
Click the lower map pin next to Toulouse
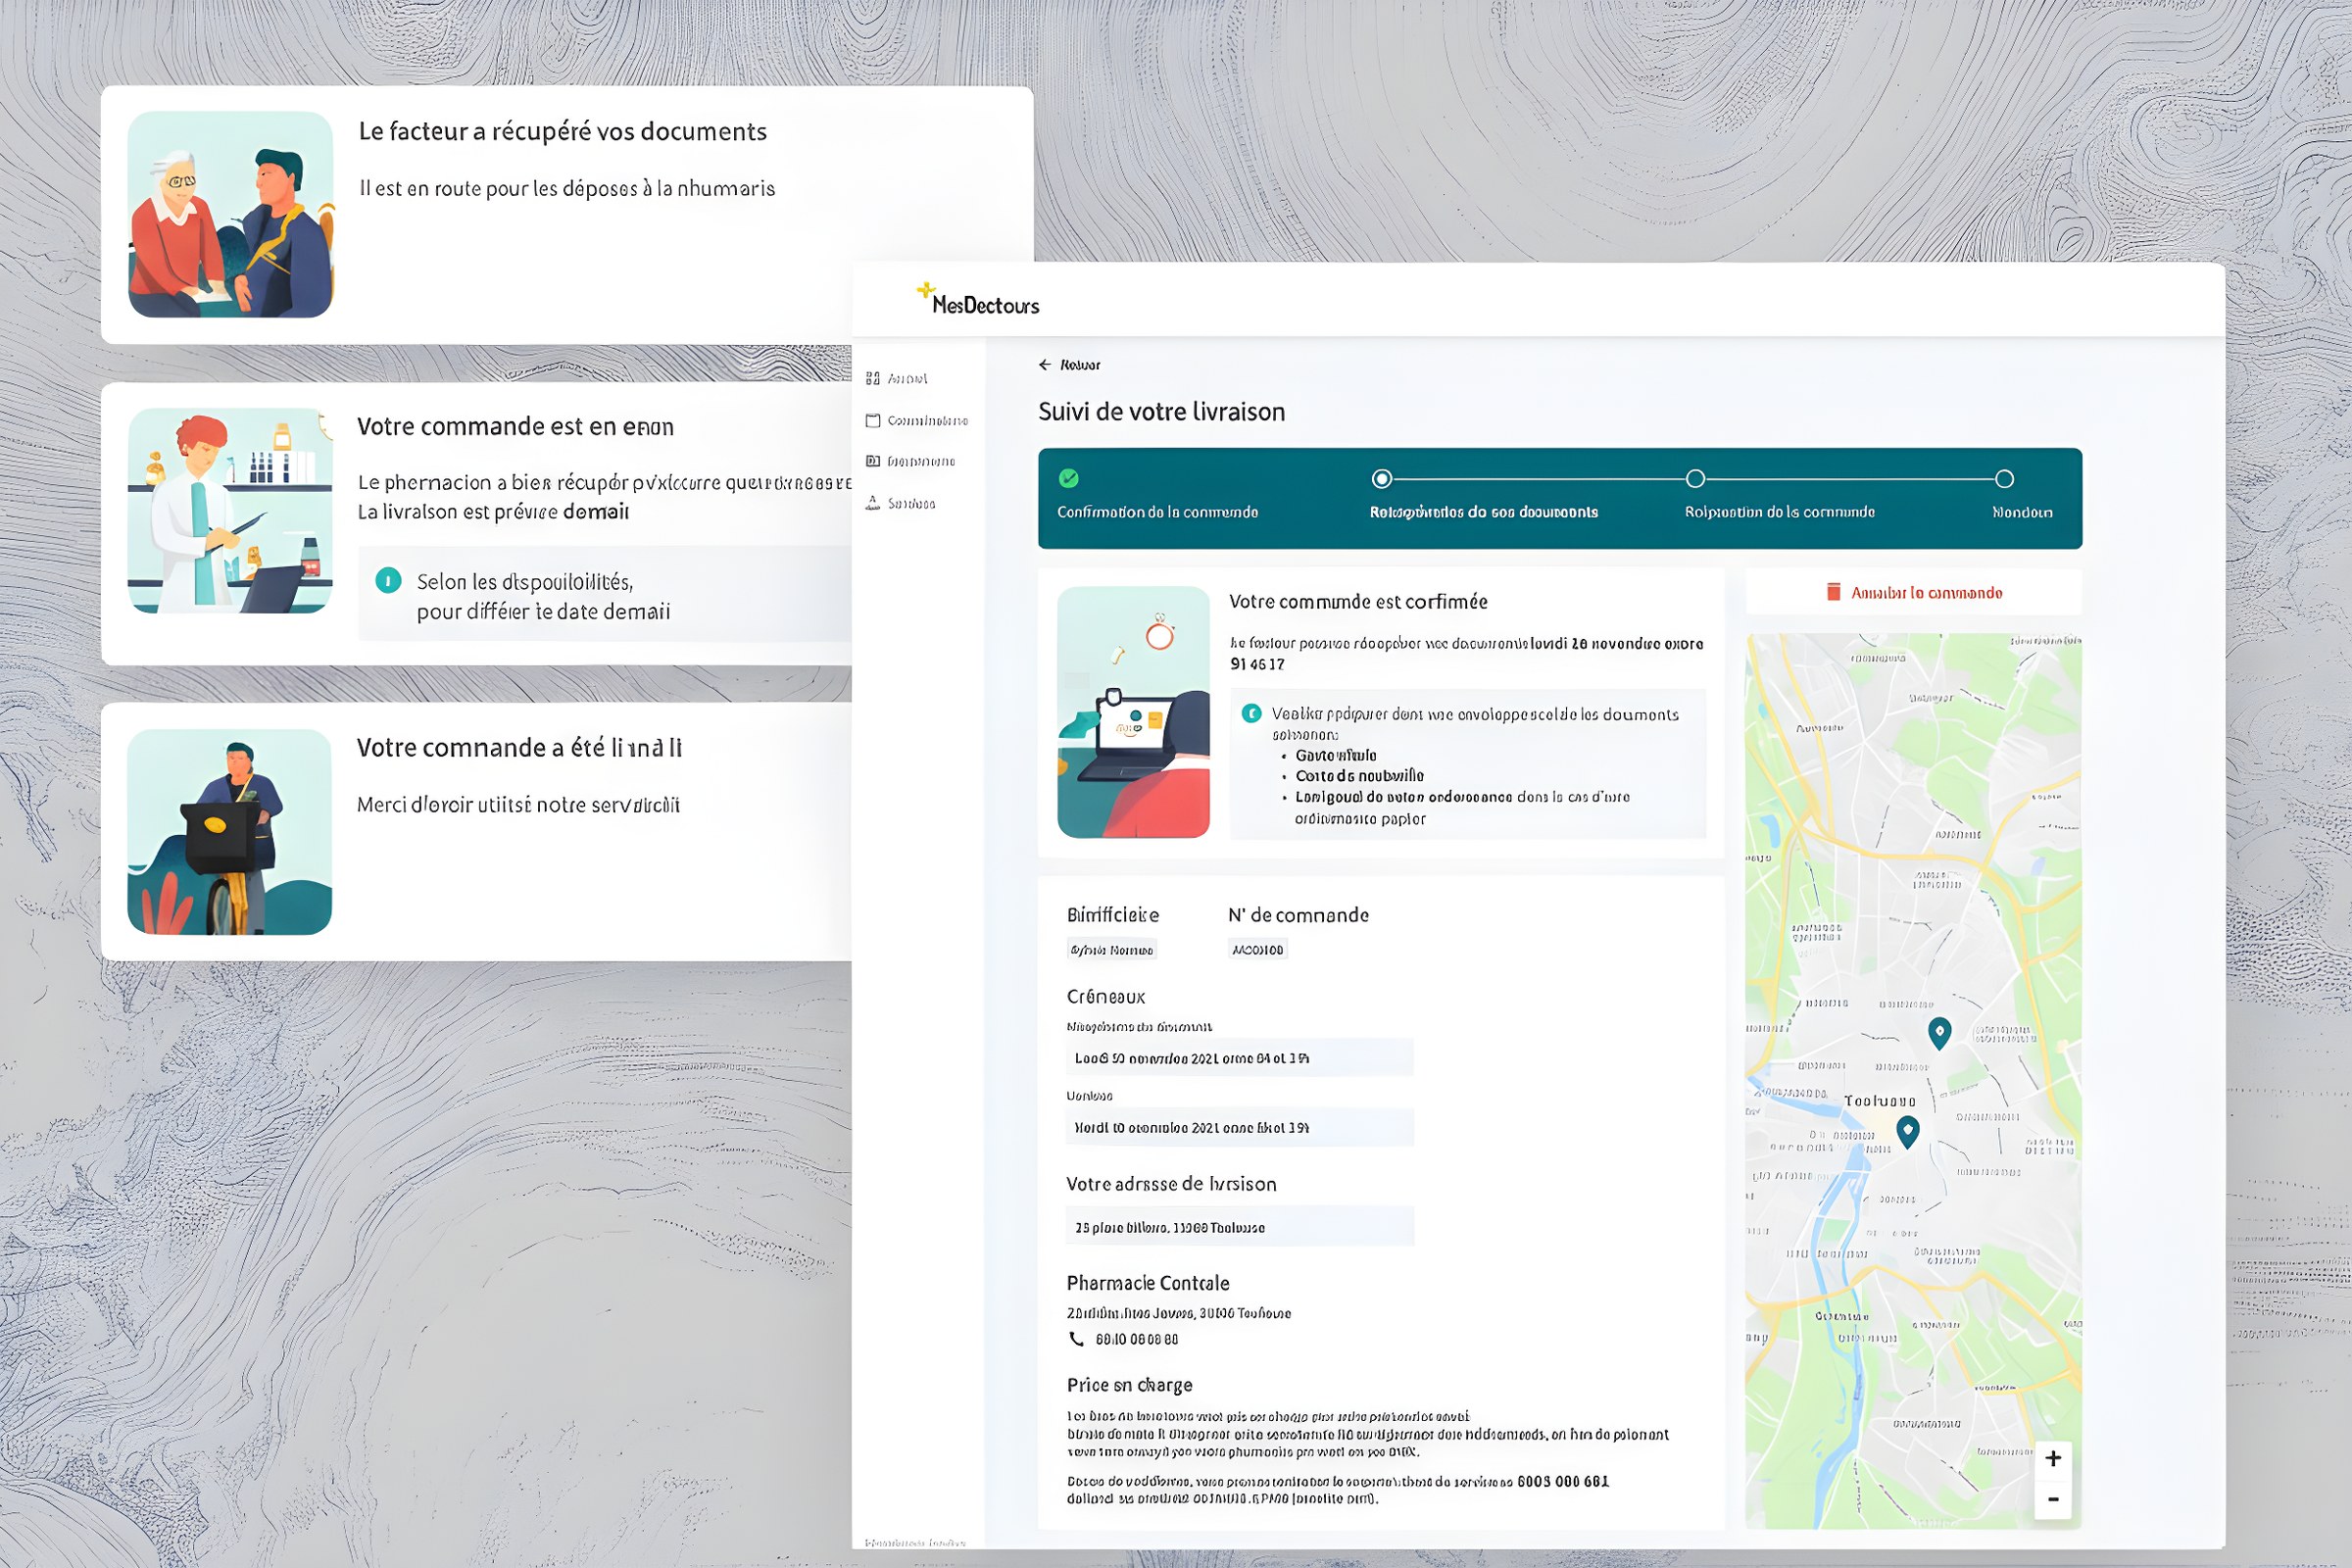[1908, 1132]
